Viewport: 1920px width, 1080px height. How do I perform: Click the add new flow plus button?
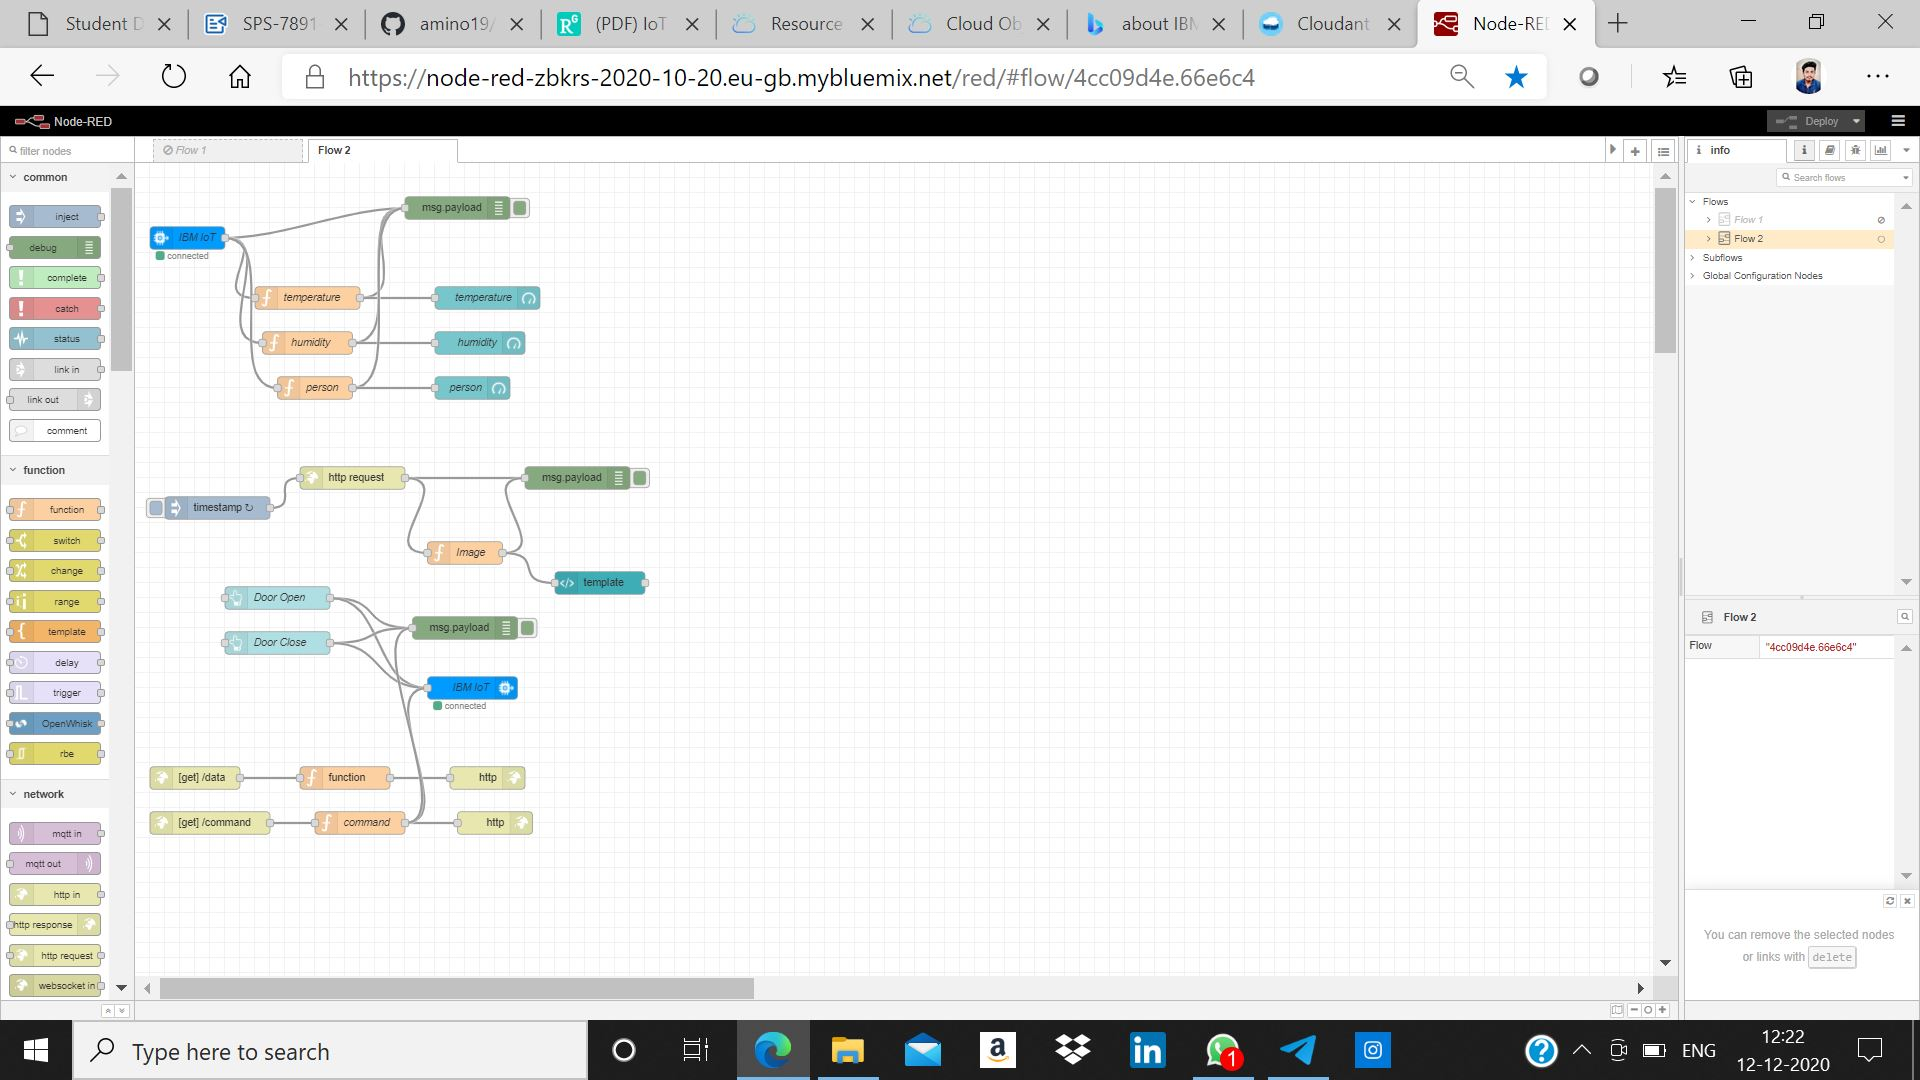tap(1635, 151)
